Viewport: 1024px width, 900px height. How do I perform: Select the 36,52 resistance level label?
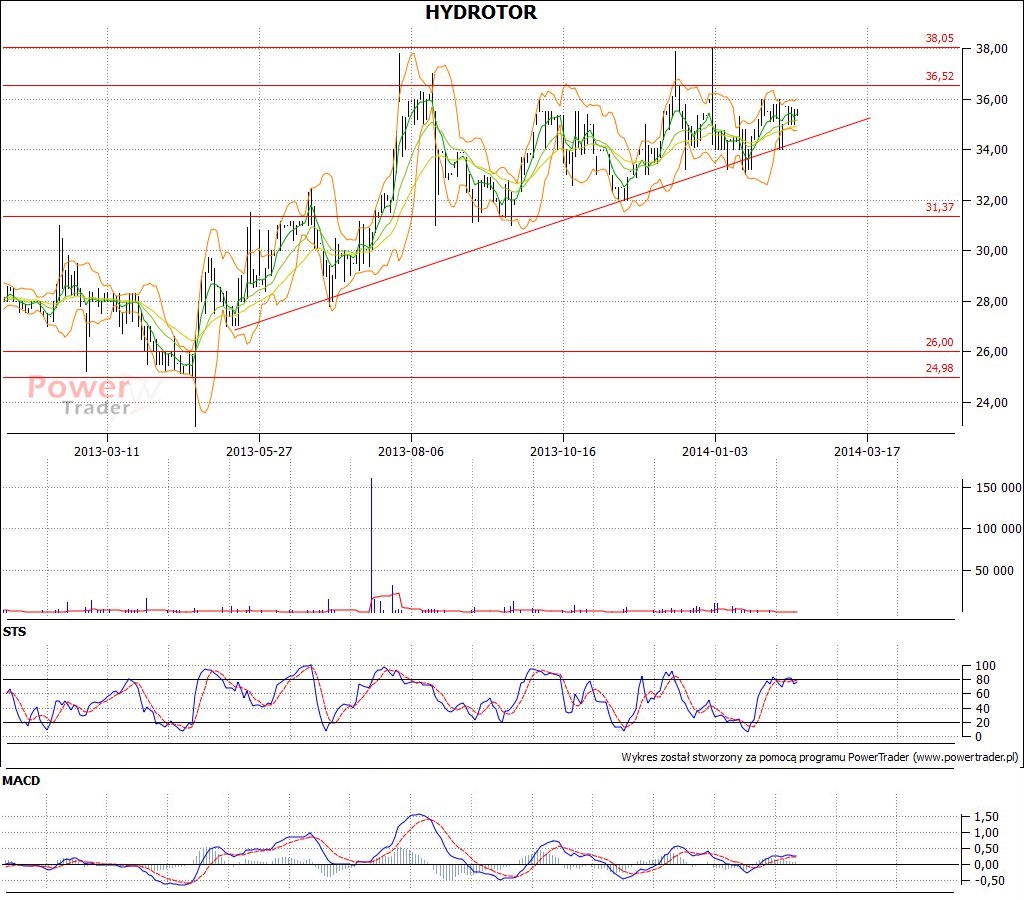(939, 76)
